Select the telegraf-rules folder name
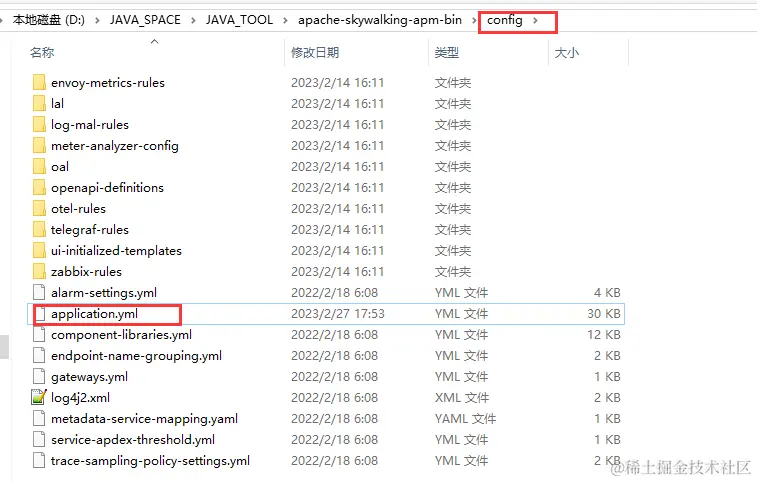 point(90,229)
